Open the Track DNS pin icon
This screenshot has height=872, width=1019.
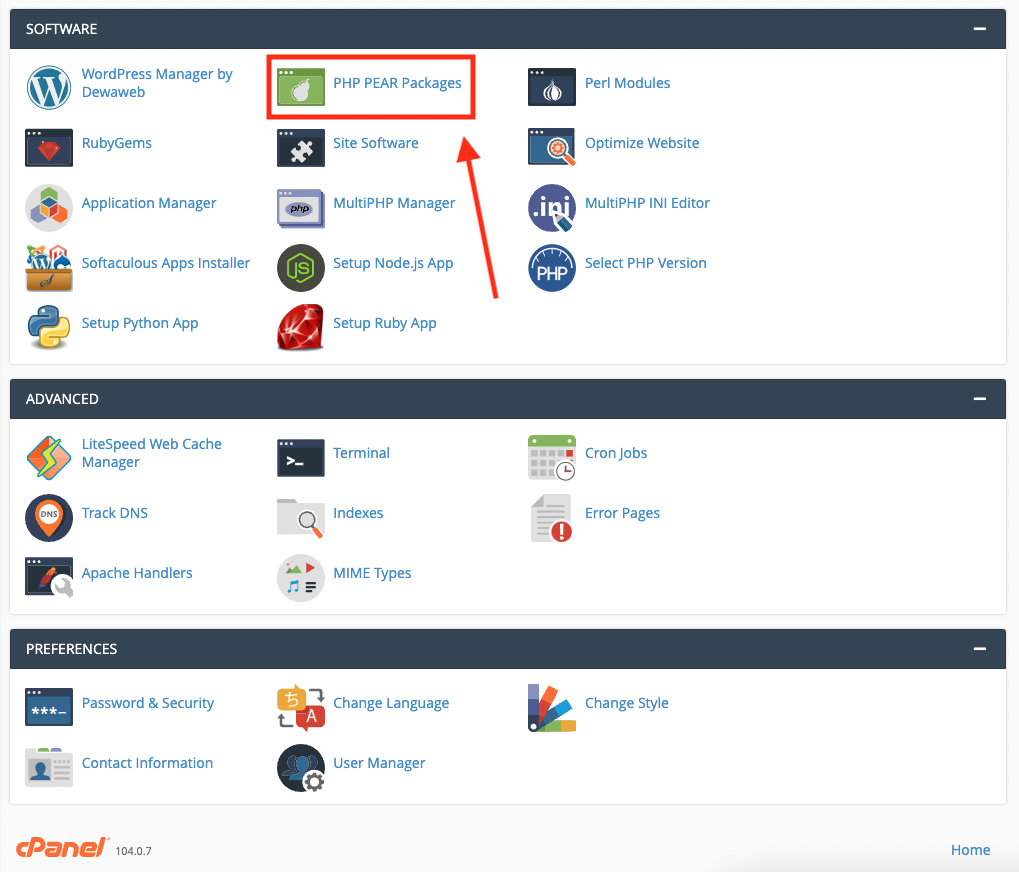pos(49,518)
